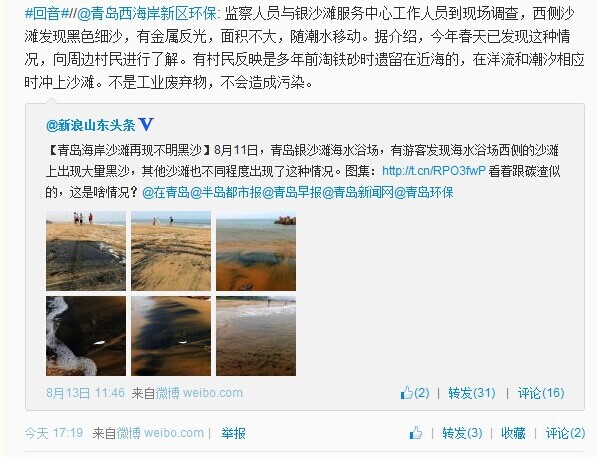Click 转发(3) to repost this weibo
The image size is (597, 457).
462,433
